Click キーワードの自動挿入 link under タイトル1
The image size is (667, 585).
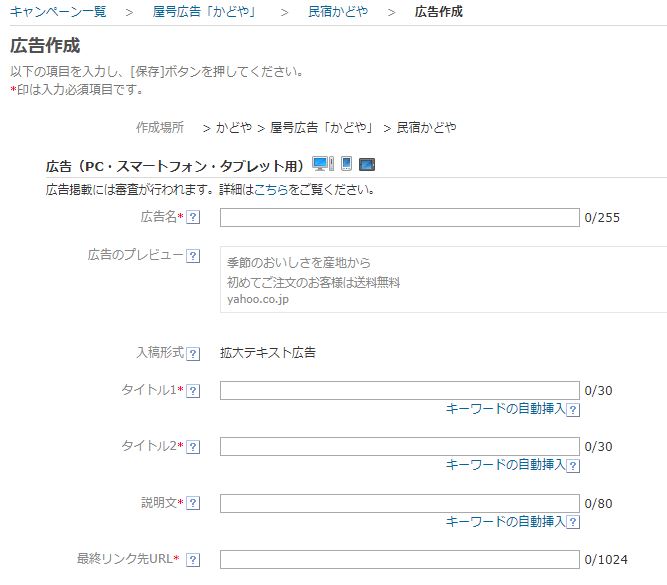click(x=505, y=408)
